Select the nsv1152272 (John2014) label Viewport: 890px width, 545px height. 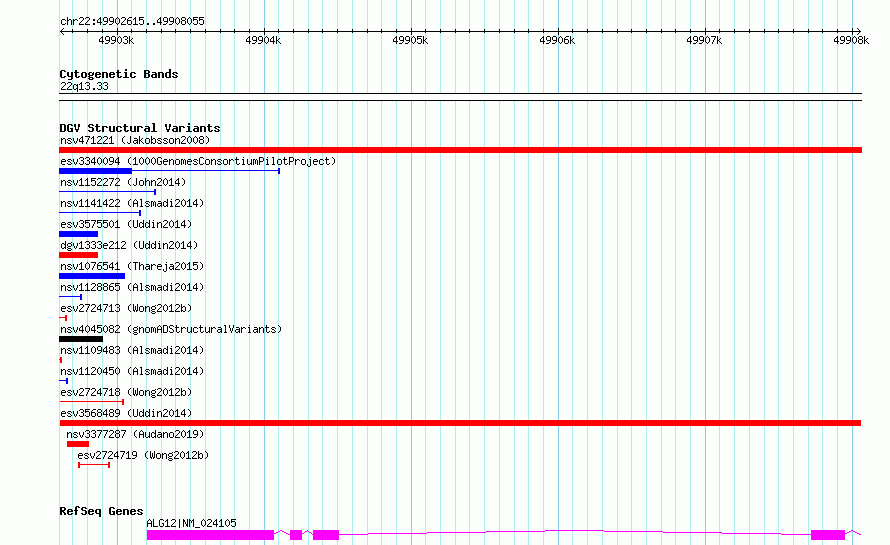123,182
